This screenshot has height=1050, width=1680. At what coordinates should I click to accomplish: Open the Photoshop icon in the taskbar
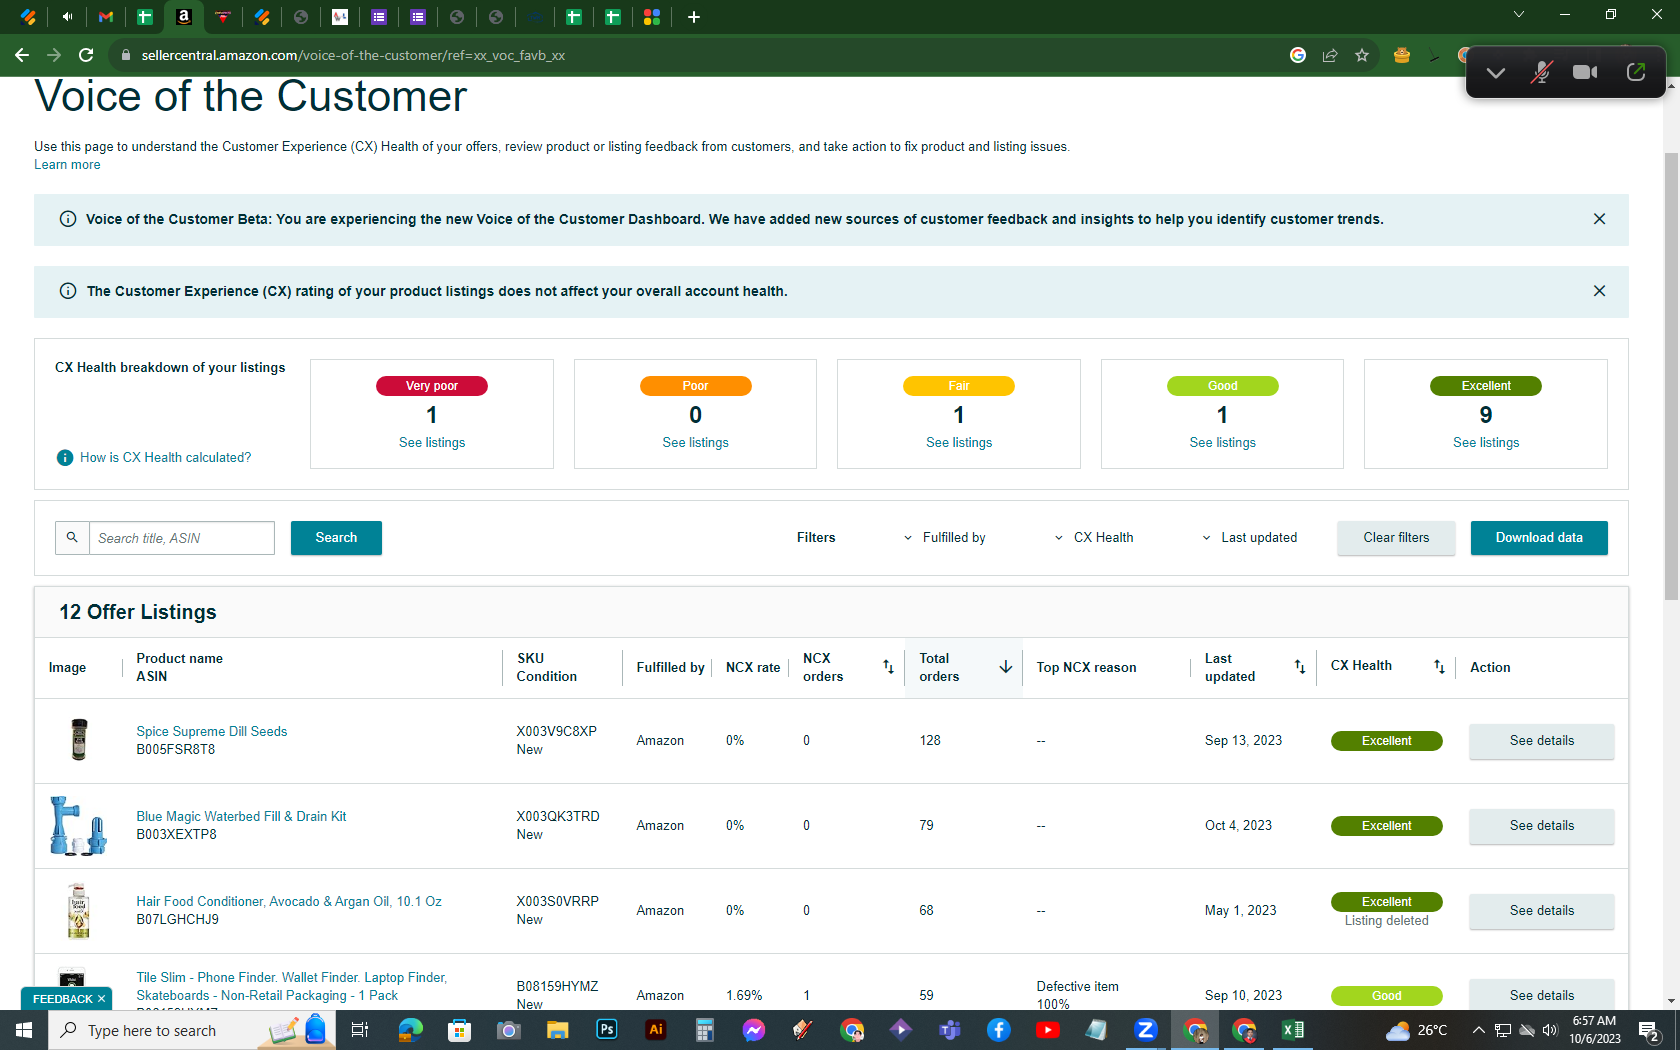coord(607,1030)
